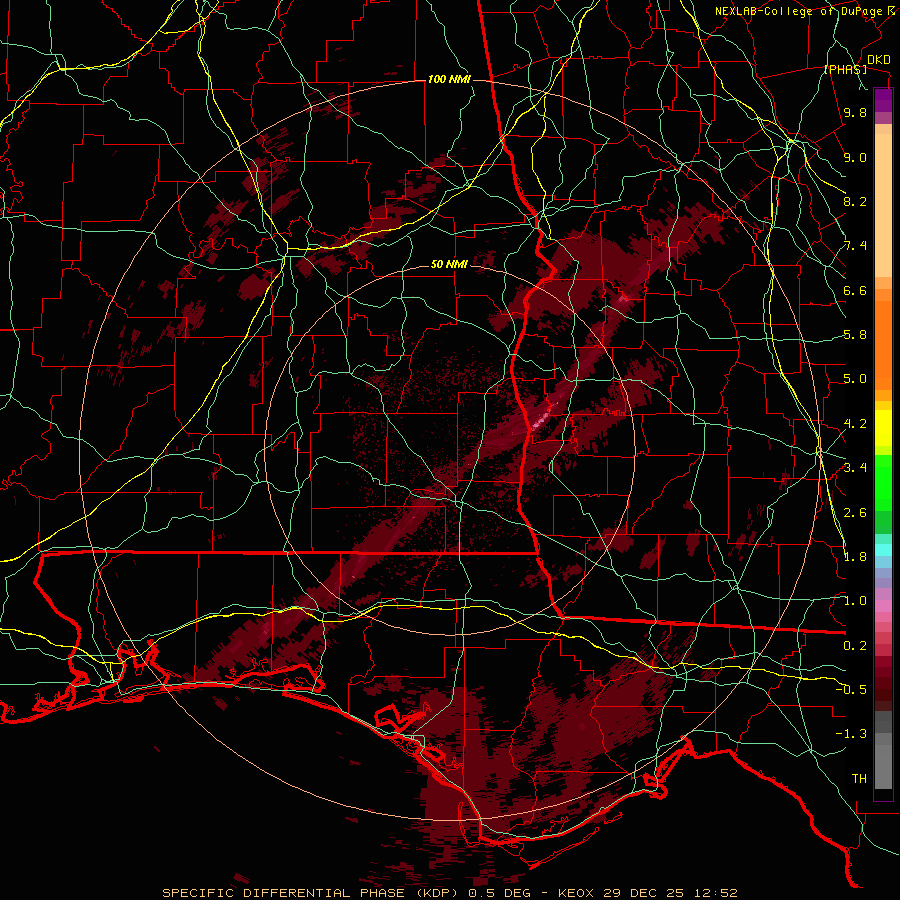The image size is (900, 900).
Task: Click the 3.4 value on the color scale
Action: [855, 468]
